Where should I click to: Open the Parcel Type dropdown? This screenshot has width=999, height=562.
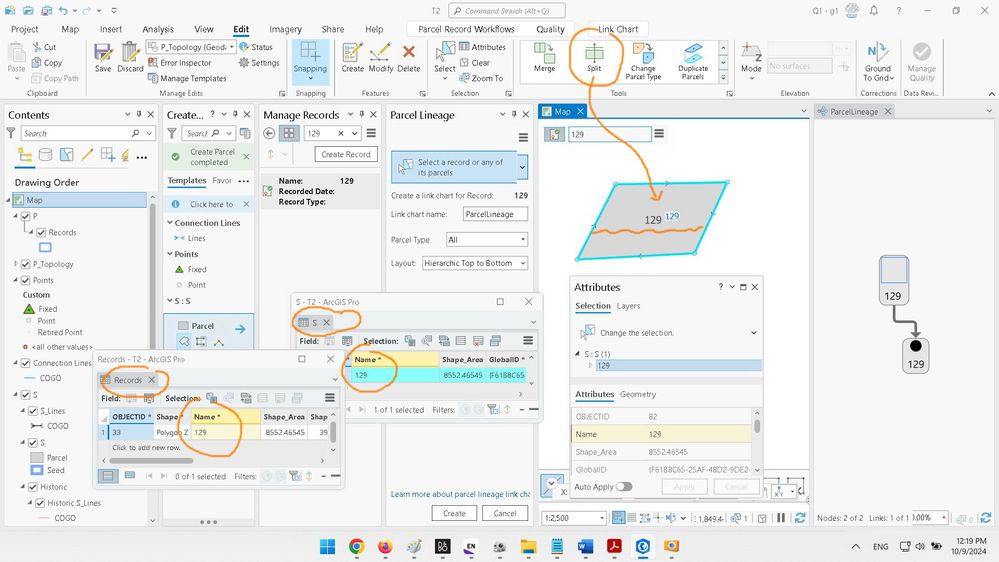(486, 240)
